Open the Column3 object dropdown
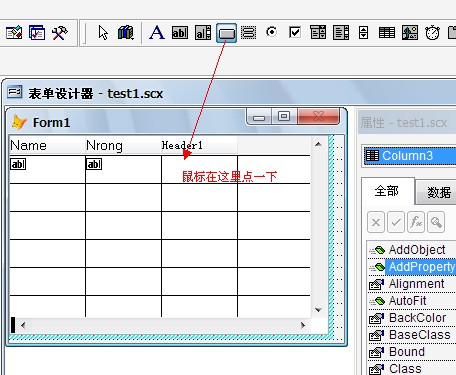This screenshot has width=456, height=375. [410, 156]
